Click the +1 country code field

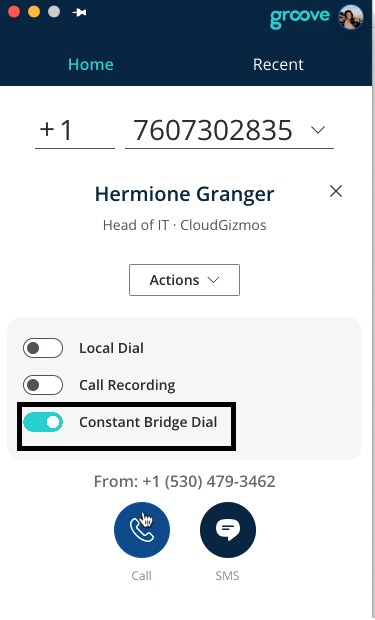[75, 130]
